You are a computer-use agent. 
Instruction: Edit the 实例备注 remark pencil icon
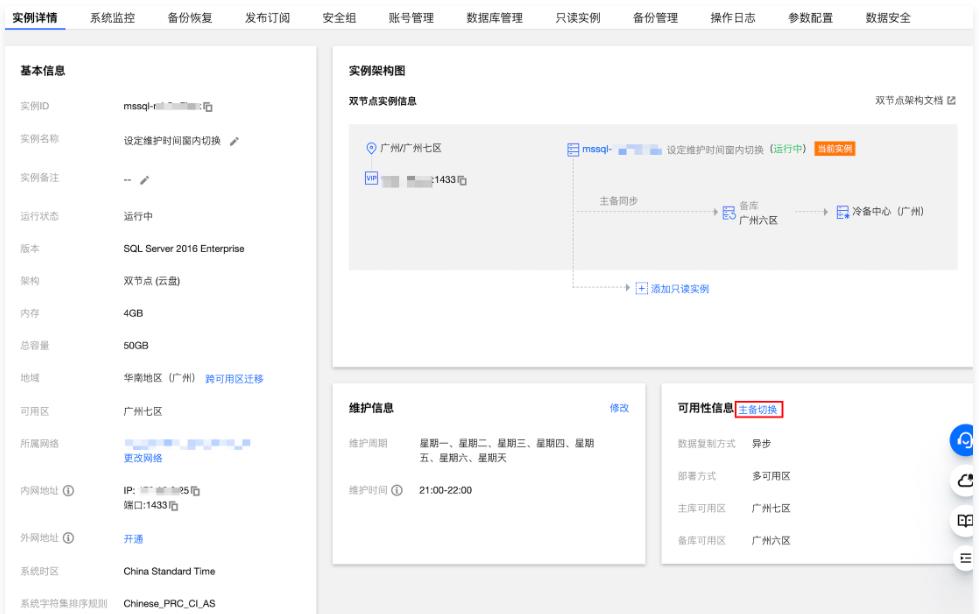(144, 180)
